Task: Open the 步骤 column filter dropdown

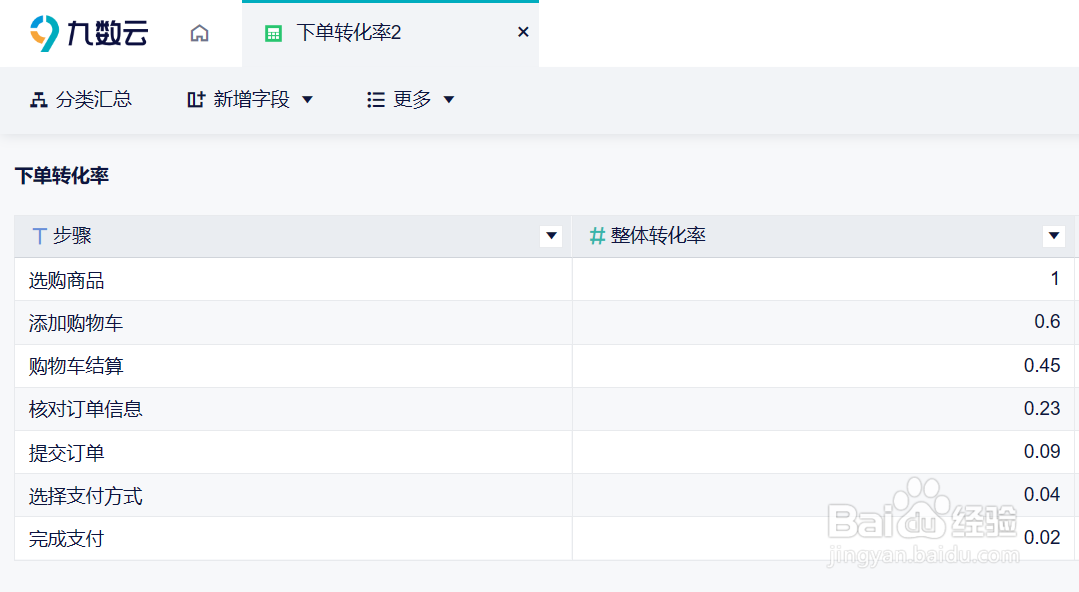Action: click(551, 236)
